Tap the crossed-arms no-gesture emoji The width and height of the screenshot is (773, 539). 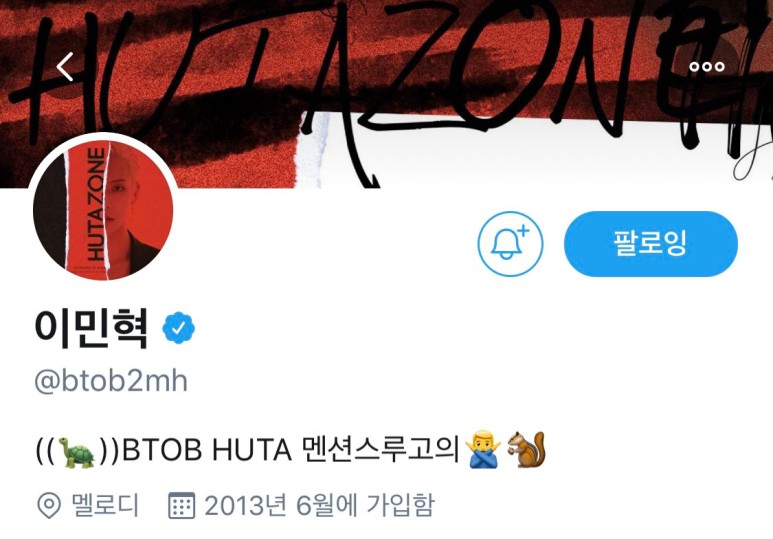click(483, 449)
